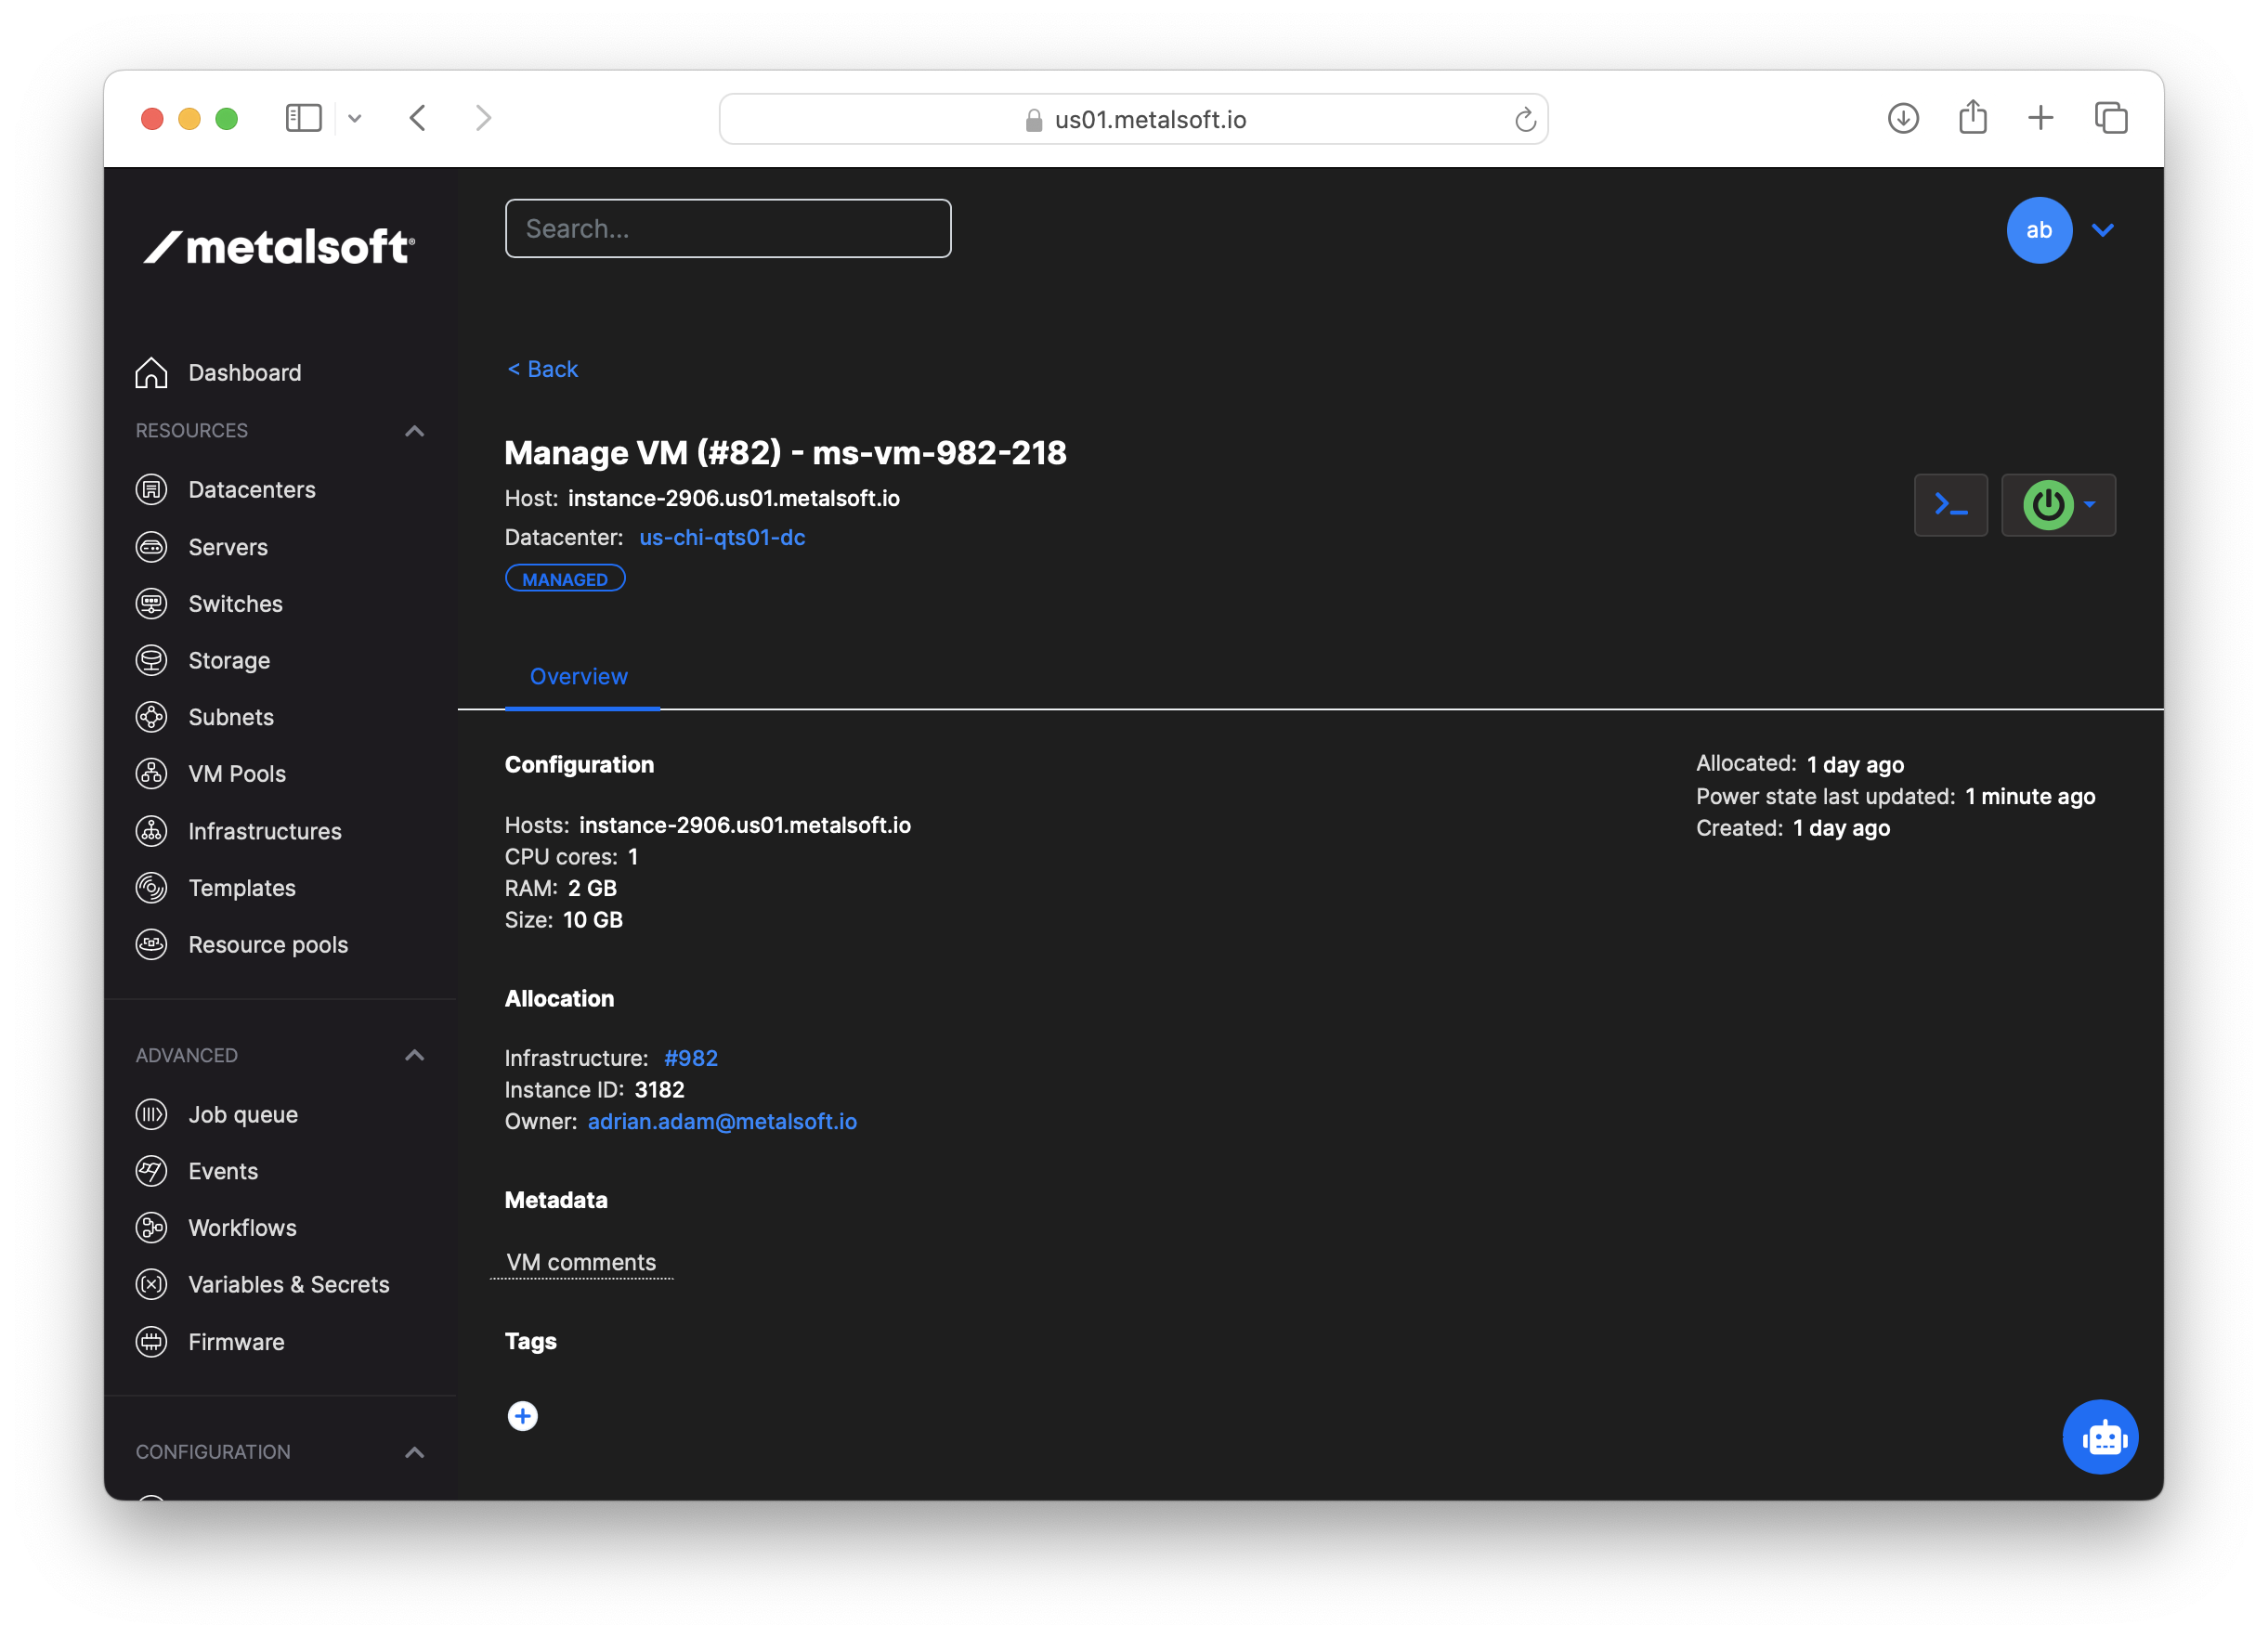2268x1638 pixels.
Task: Click the Switches sidebar icon
Action: [x=151, y=603]
